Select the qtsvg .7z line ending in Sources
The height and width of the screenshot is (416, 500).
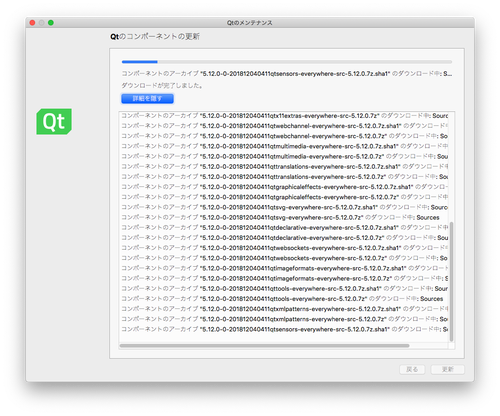tap(280, 217)
